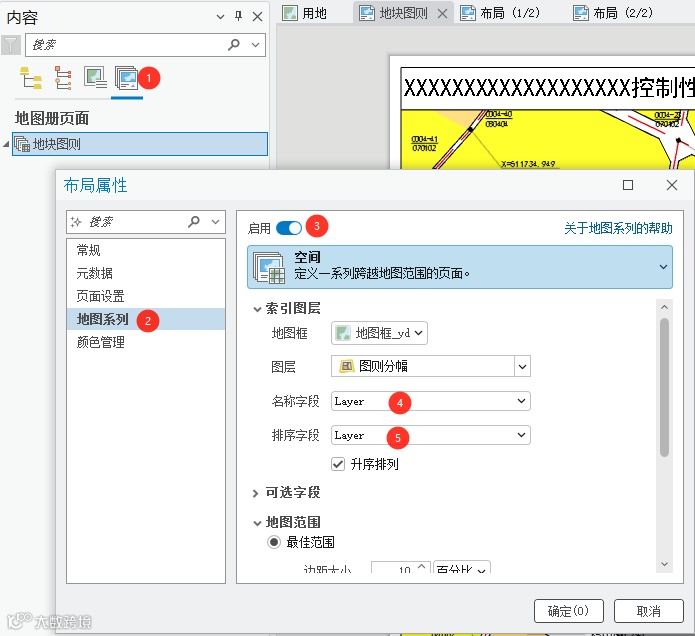This screenshot has height=636, width=695.
Task: Uncheck the 升序排列 checkbox
Action: (x=338, y=464)
